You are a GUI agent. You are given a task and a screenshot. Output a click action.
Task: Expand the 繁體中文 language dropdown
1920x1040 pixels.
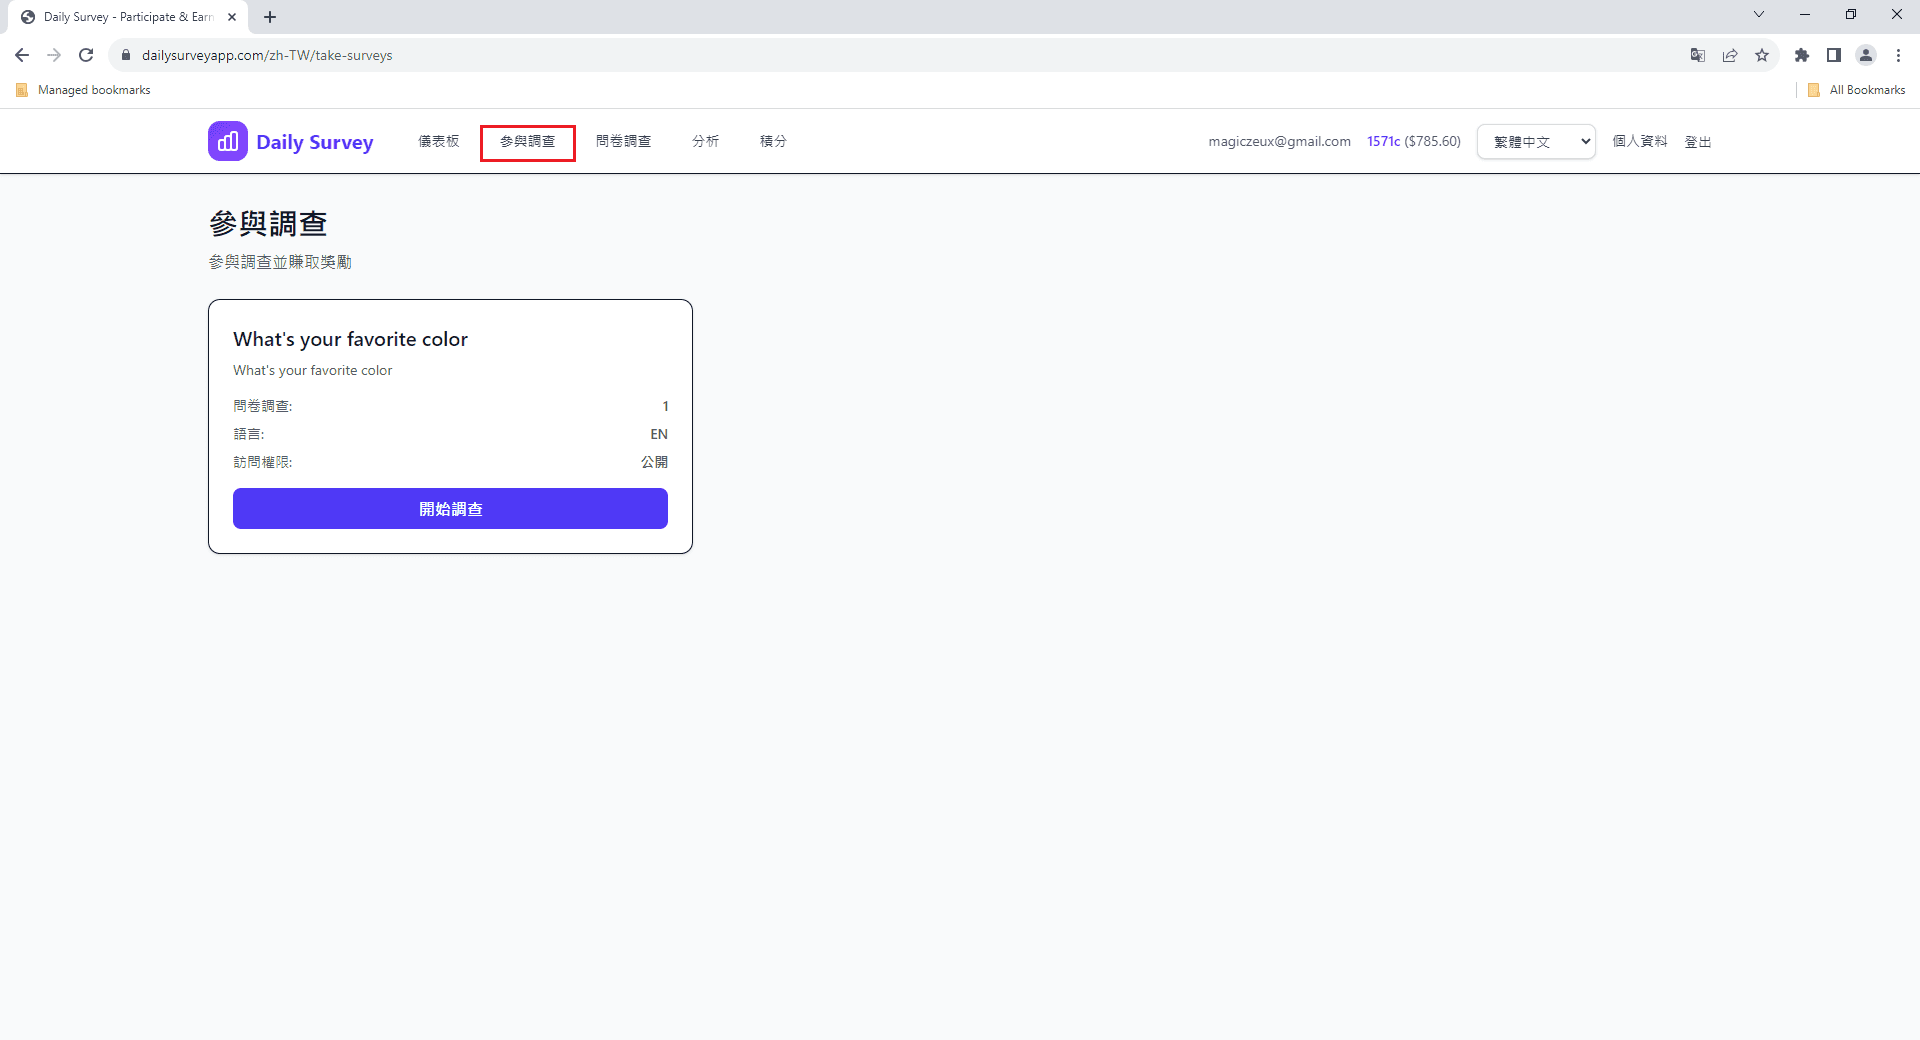pyautogui.click(x=1536, y=142)
